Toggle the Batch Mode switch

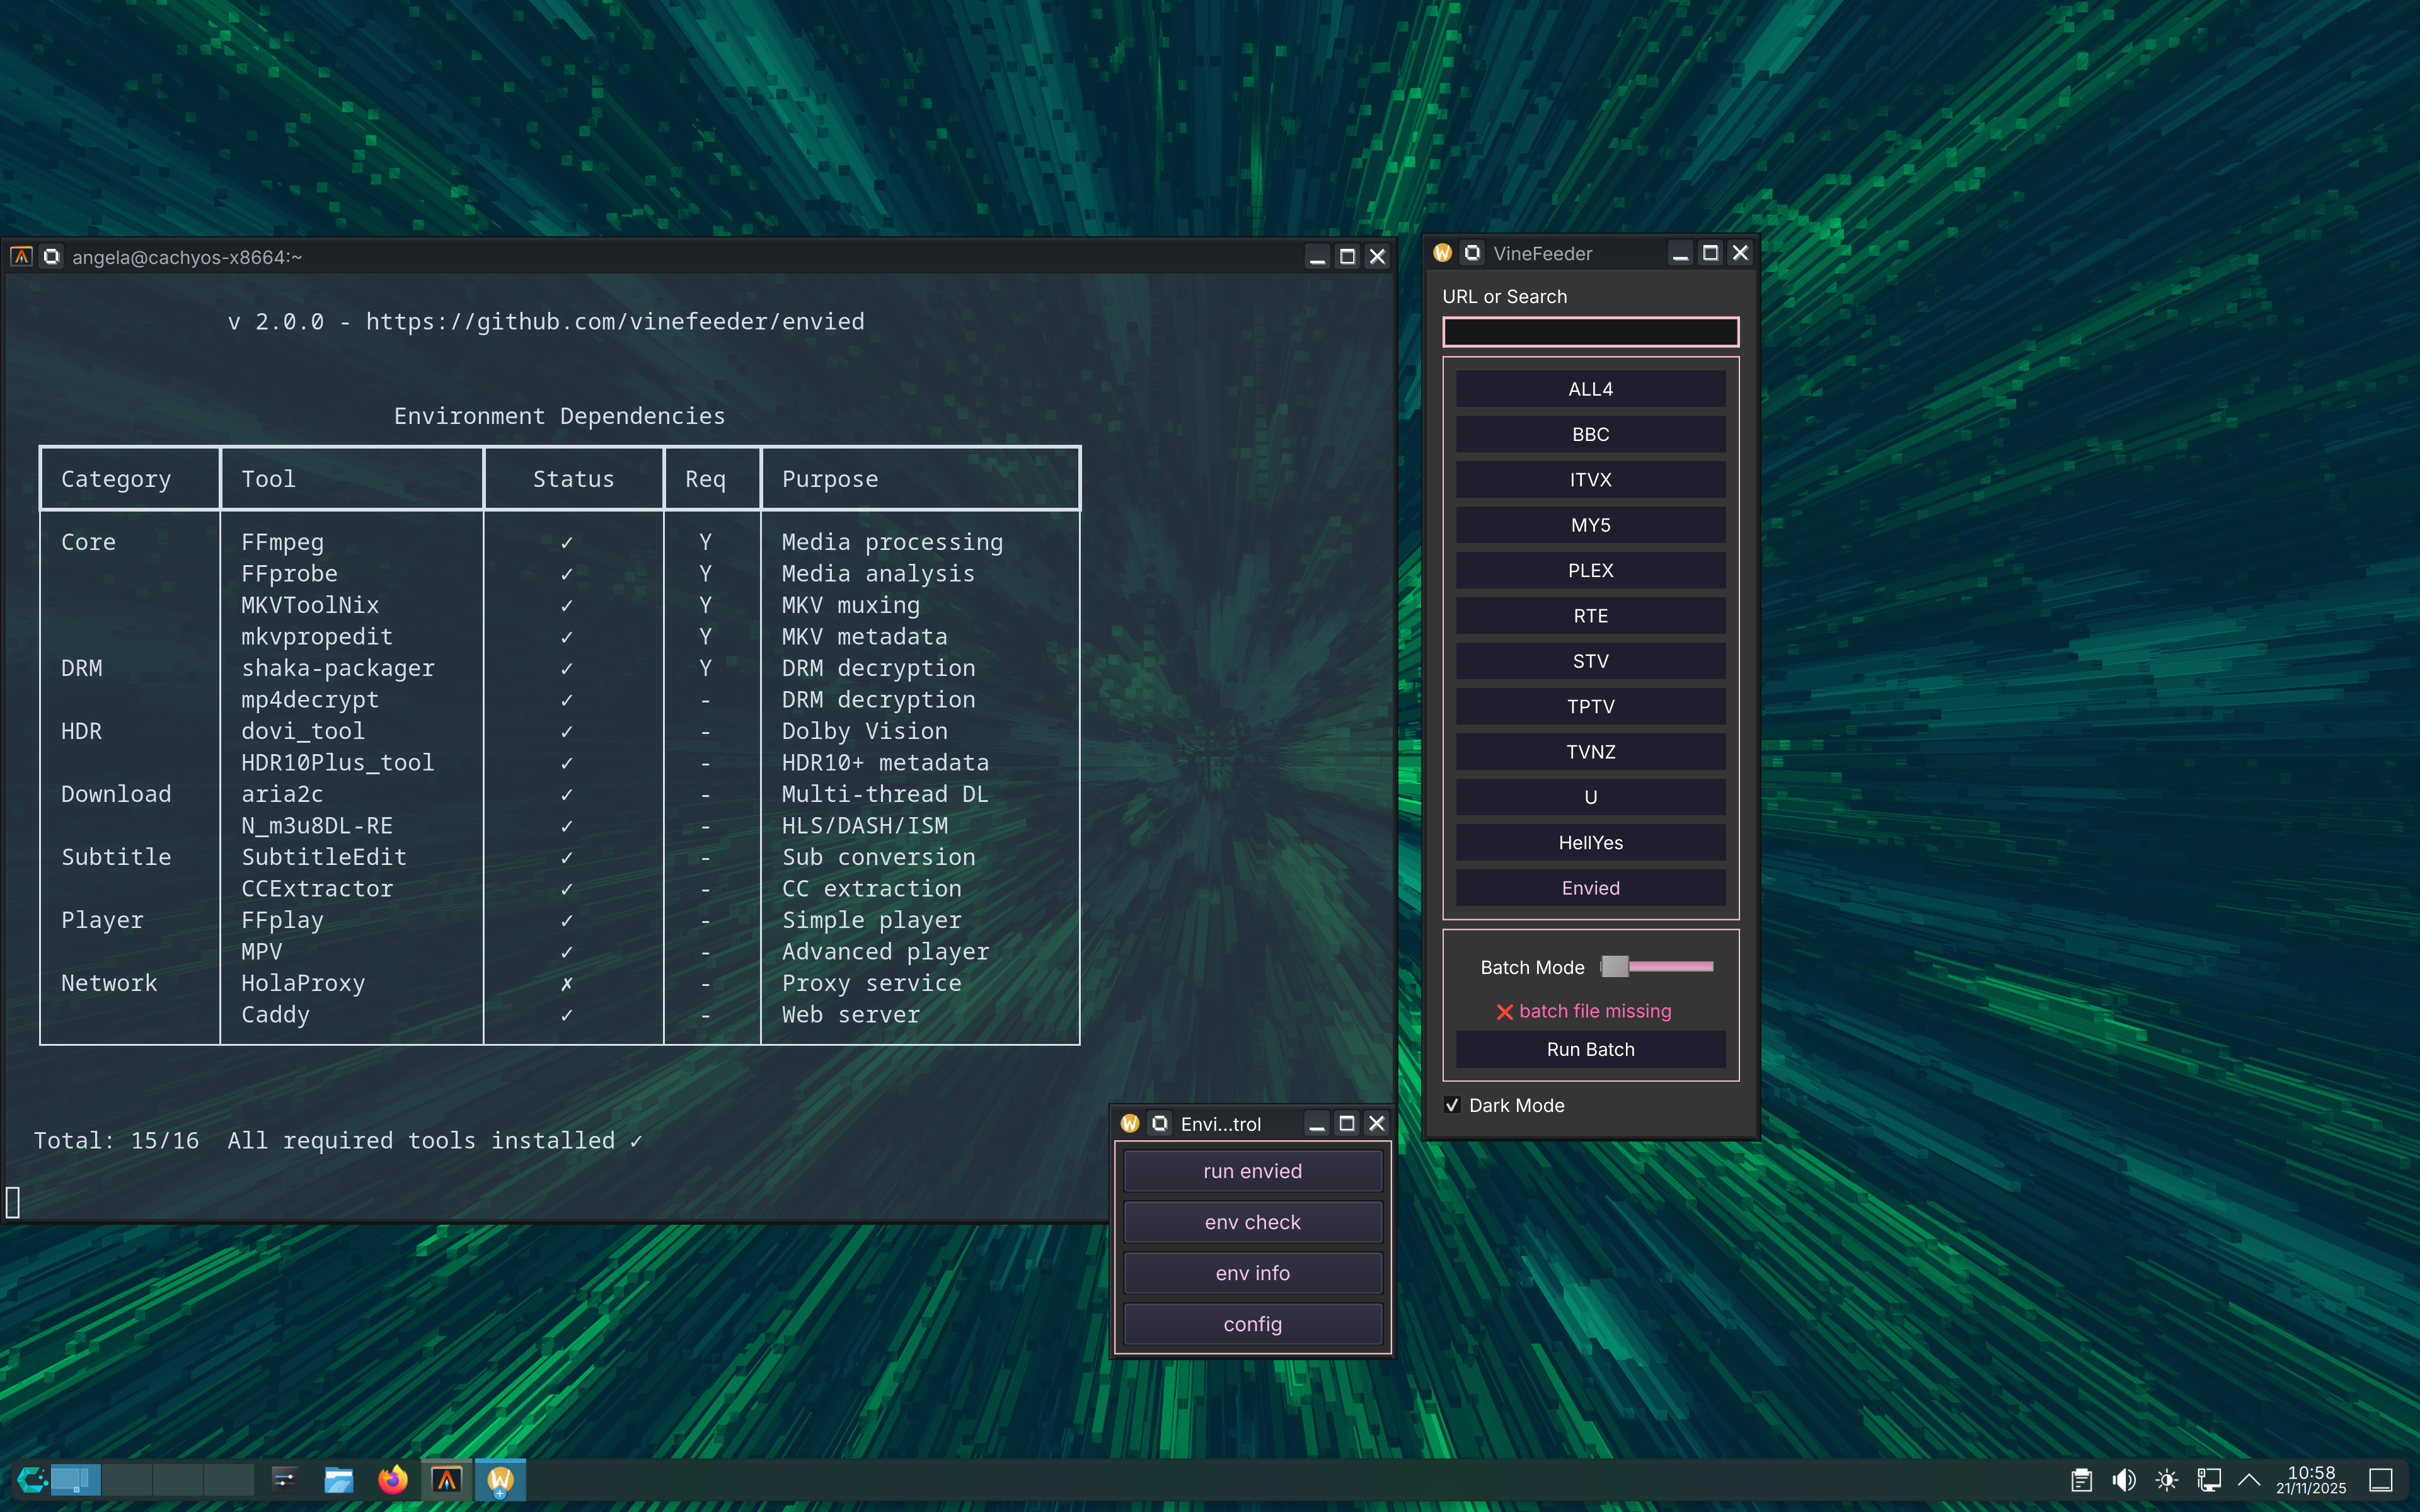[1656, 966]
